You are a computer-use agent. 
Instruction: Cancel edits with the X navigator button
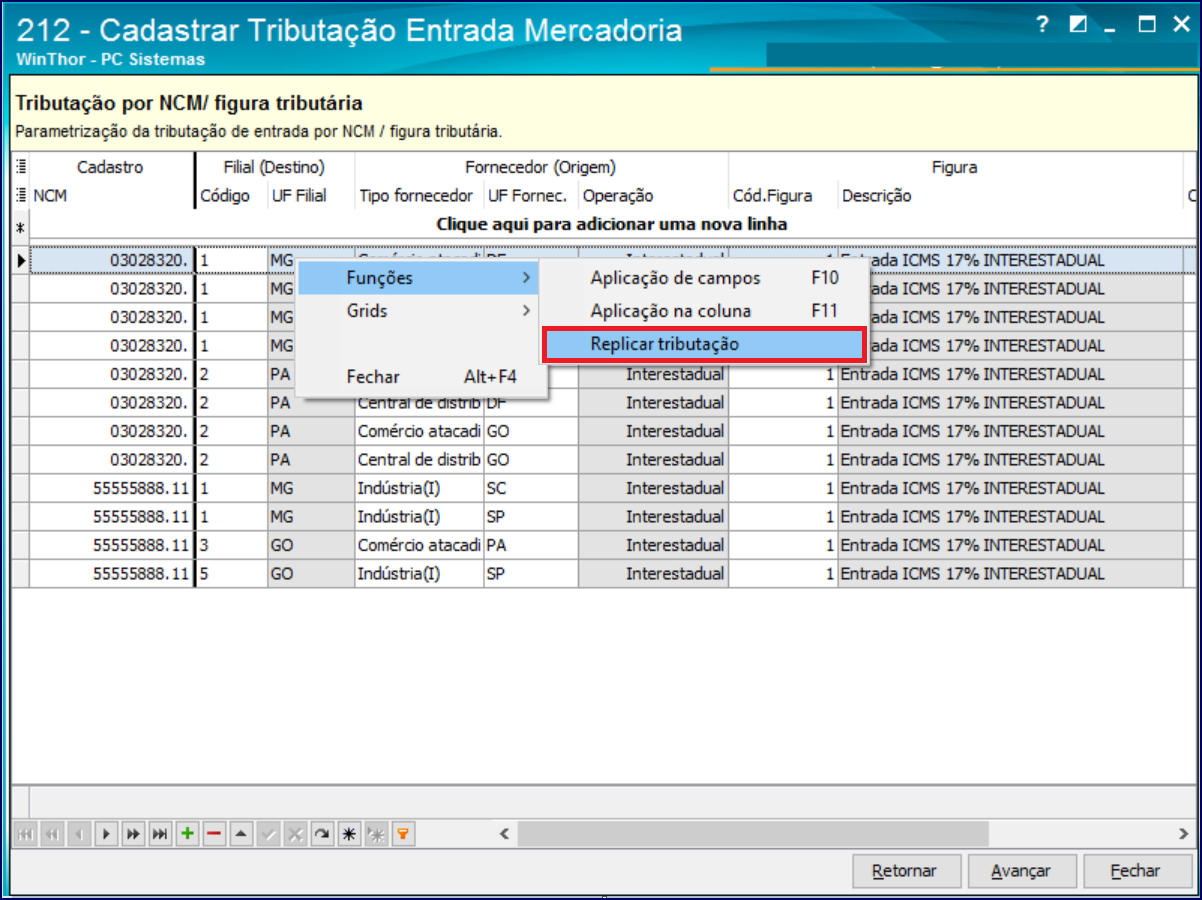(295, 834)
